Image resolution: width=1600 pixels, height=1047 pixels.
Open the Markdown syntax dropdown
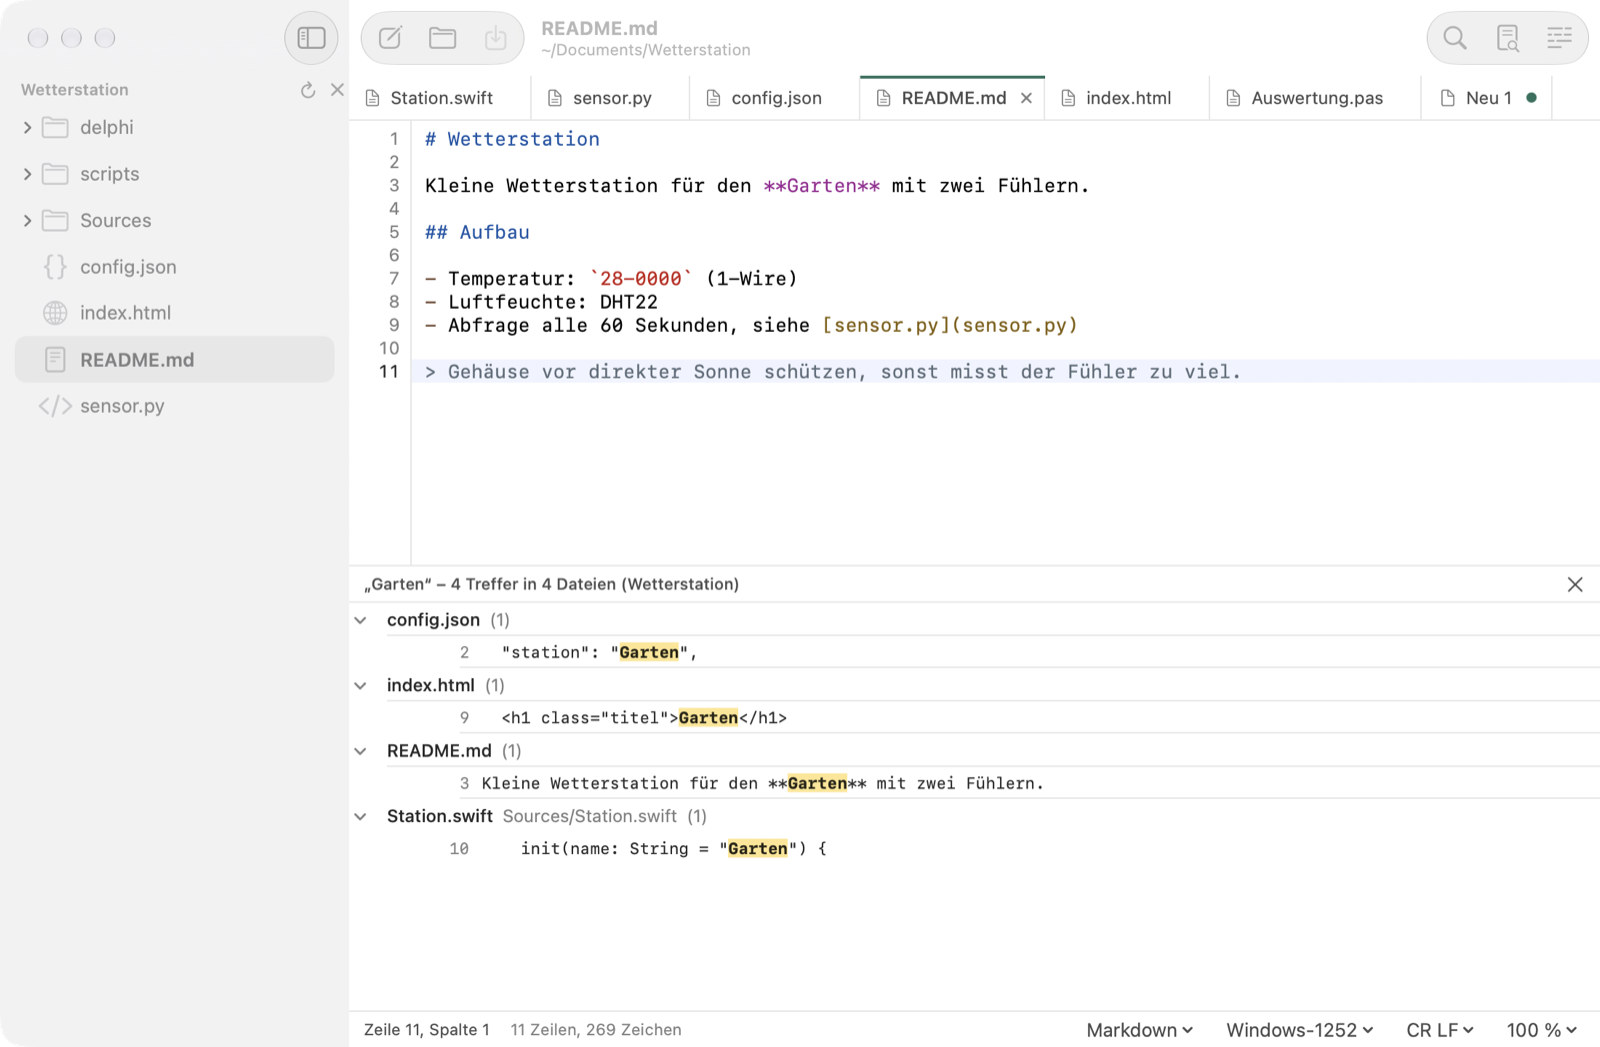pos(1140,1030)
